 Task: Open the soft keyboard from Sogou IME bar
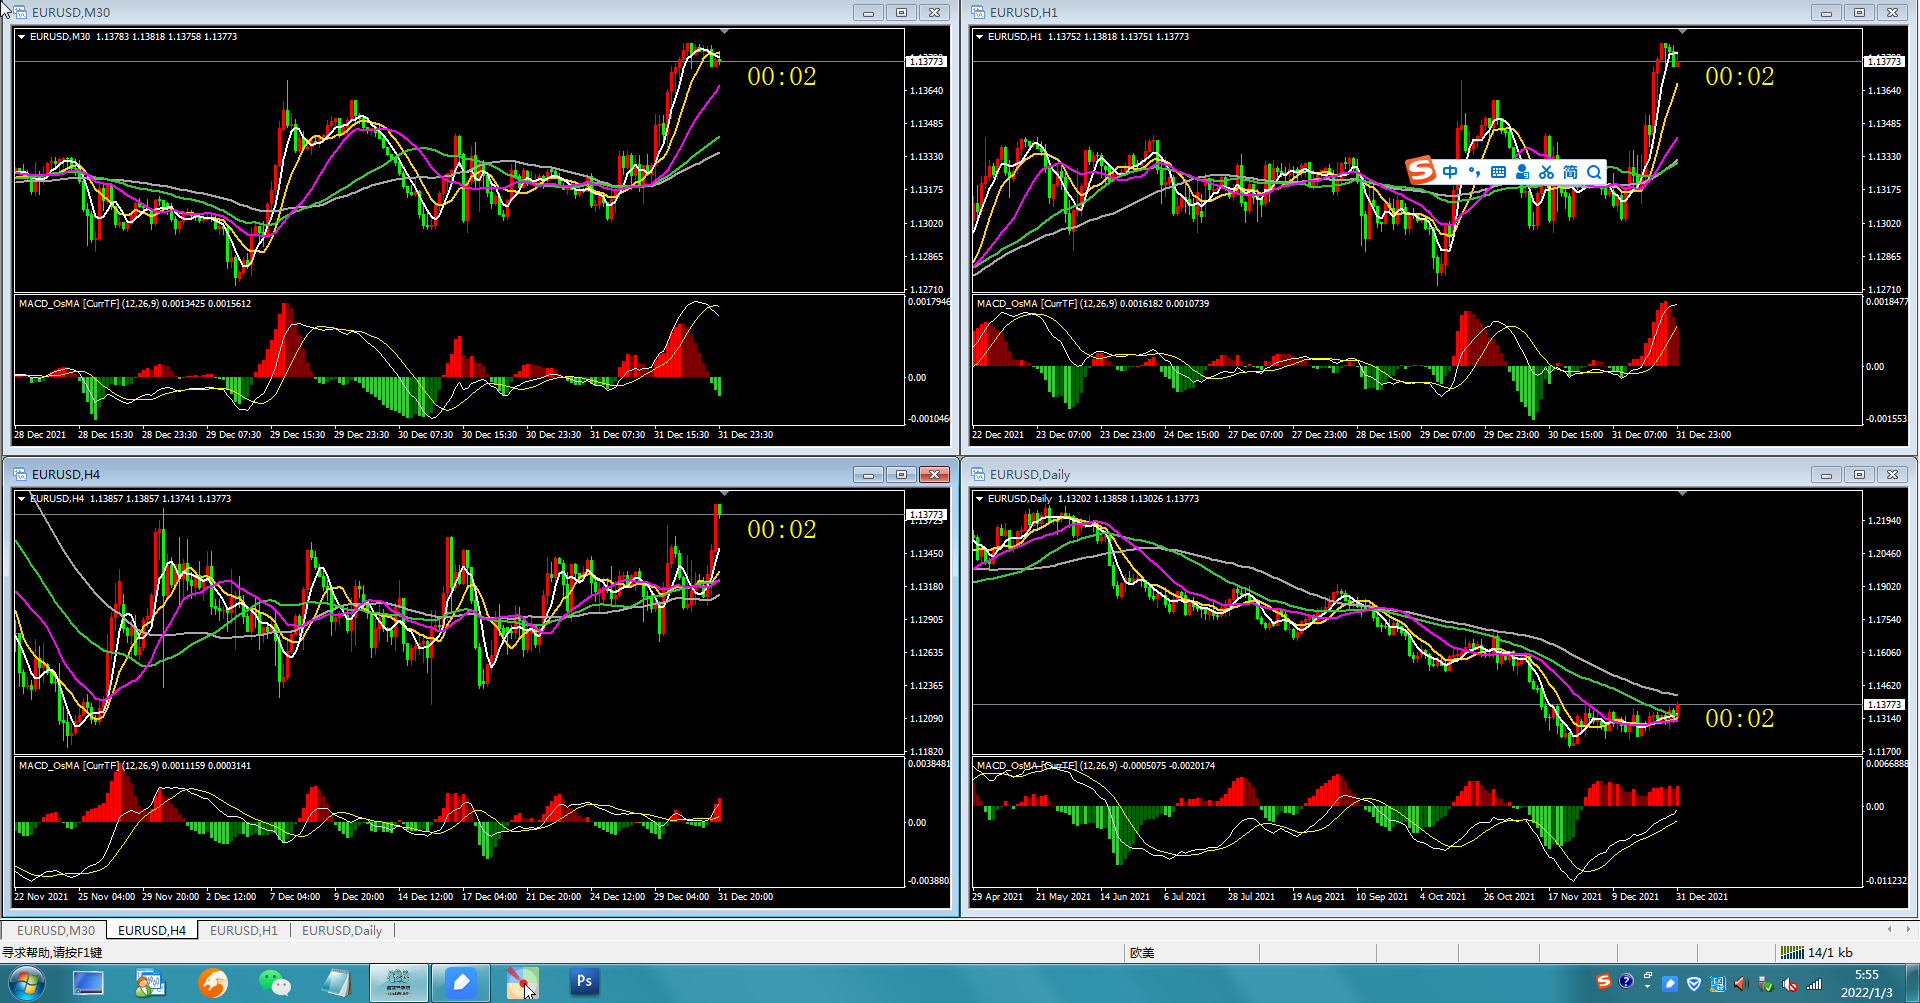click(x=1498, y=172)
